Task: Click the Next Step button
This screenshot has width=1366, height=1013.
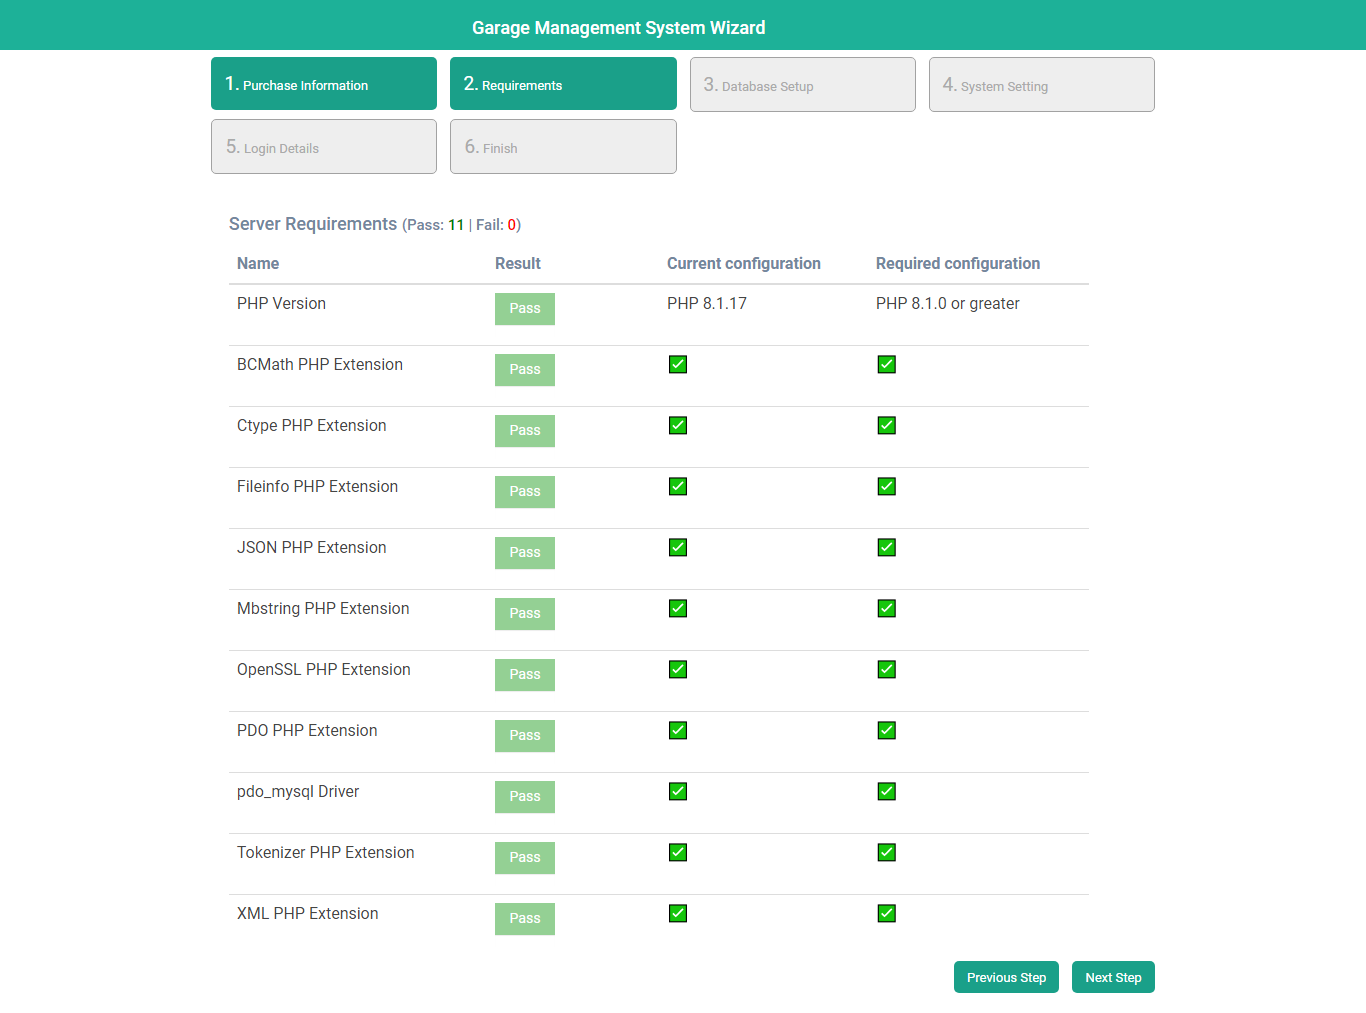Action: 1113,977
